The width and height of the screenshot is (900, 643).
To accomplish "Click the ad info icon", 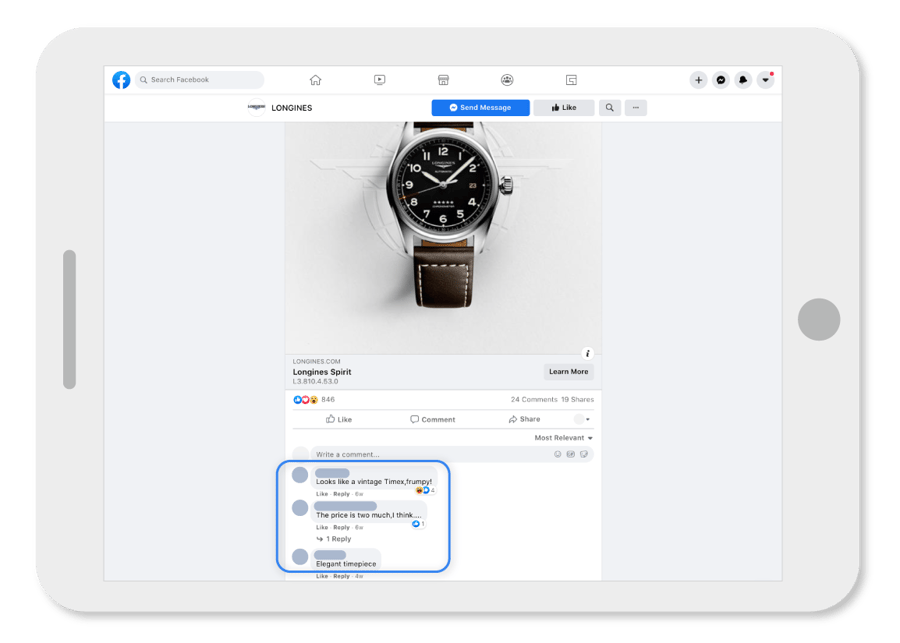I will (x=587, y=353).
